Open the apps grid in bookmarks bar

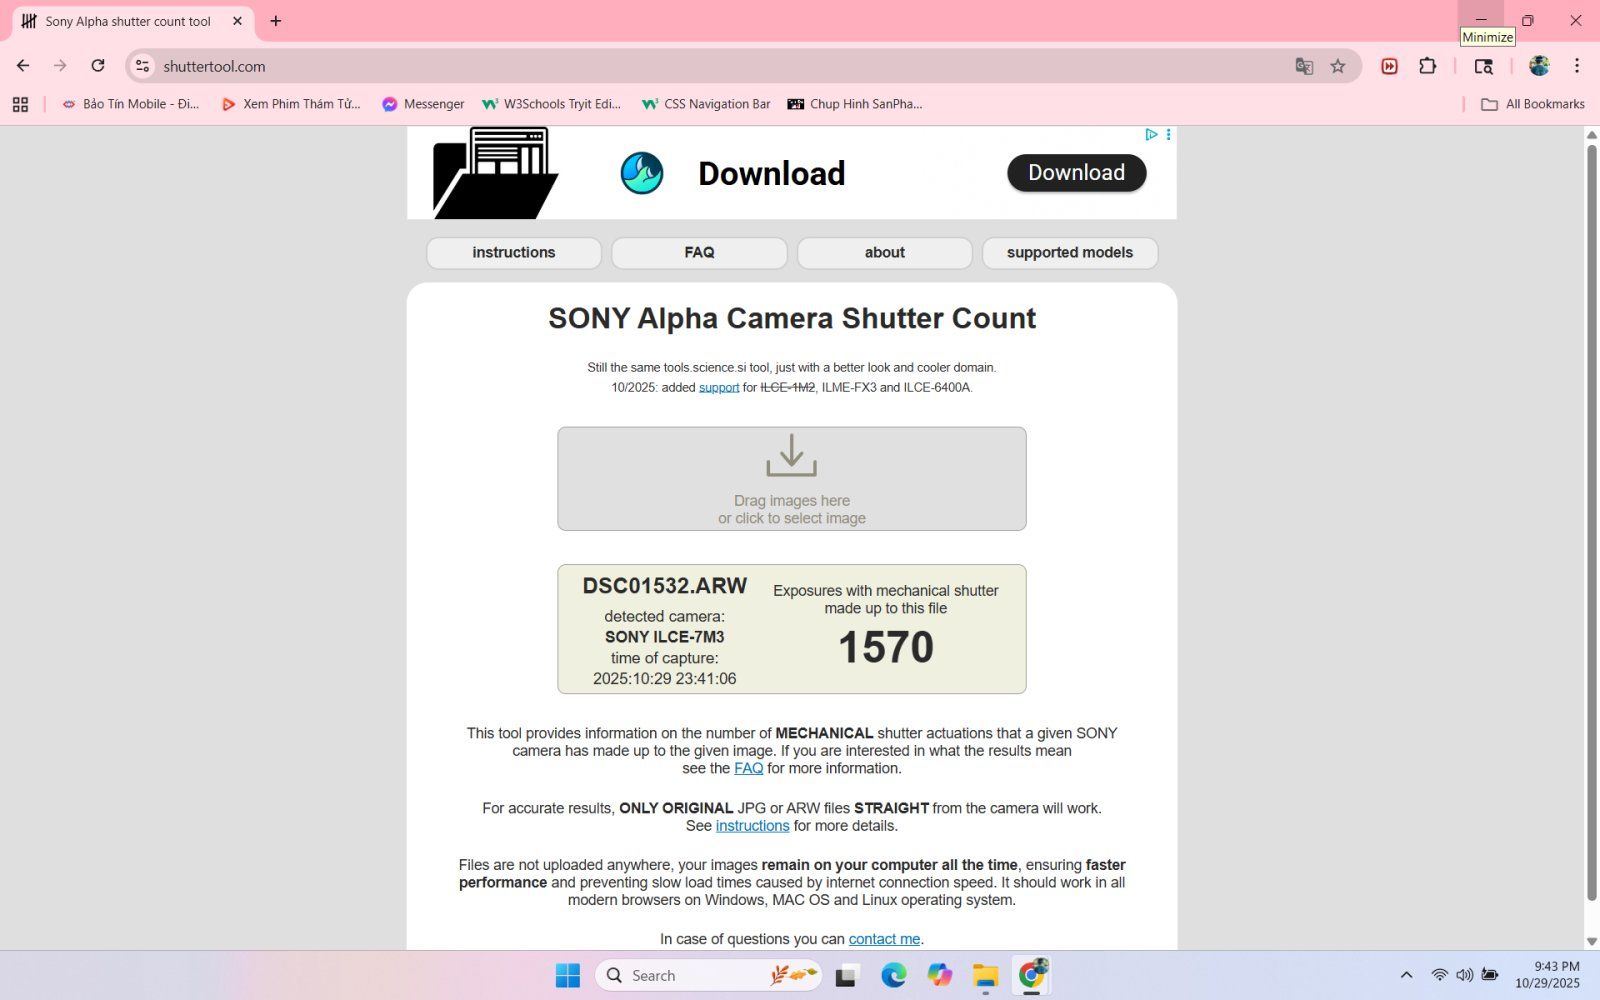pyautogui.click(x=20, y=104)
